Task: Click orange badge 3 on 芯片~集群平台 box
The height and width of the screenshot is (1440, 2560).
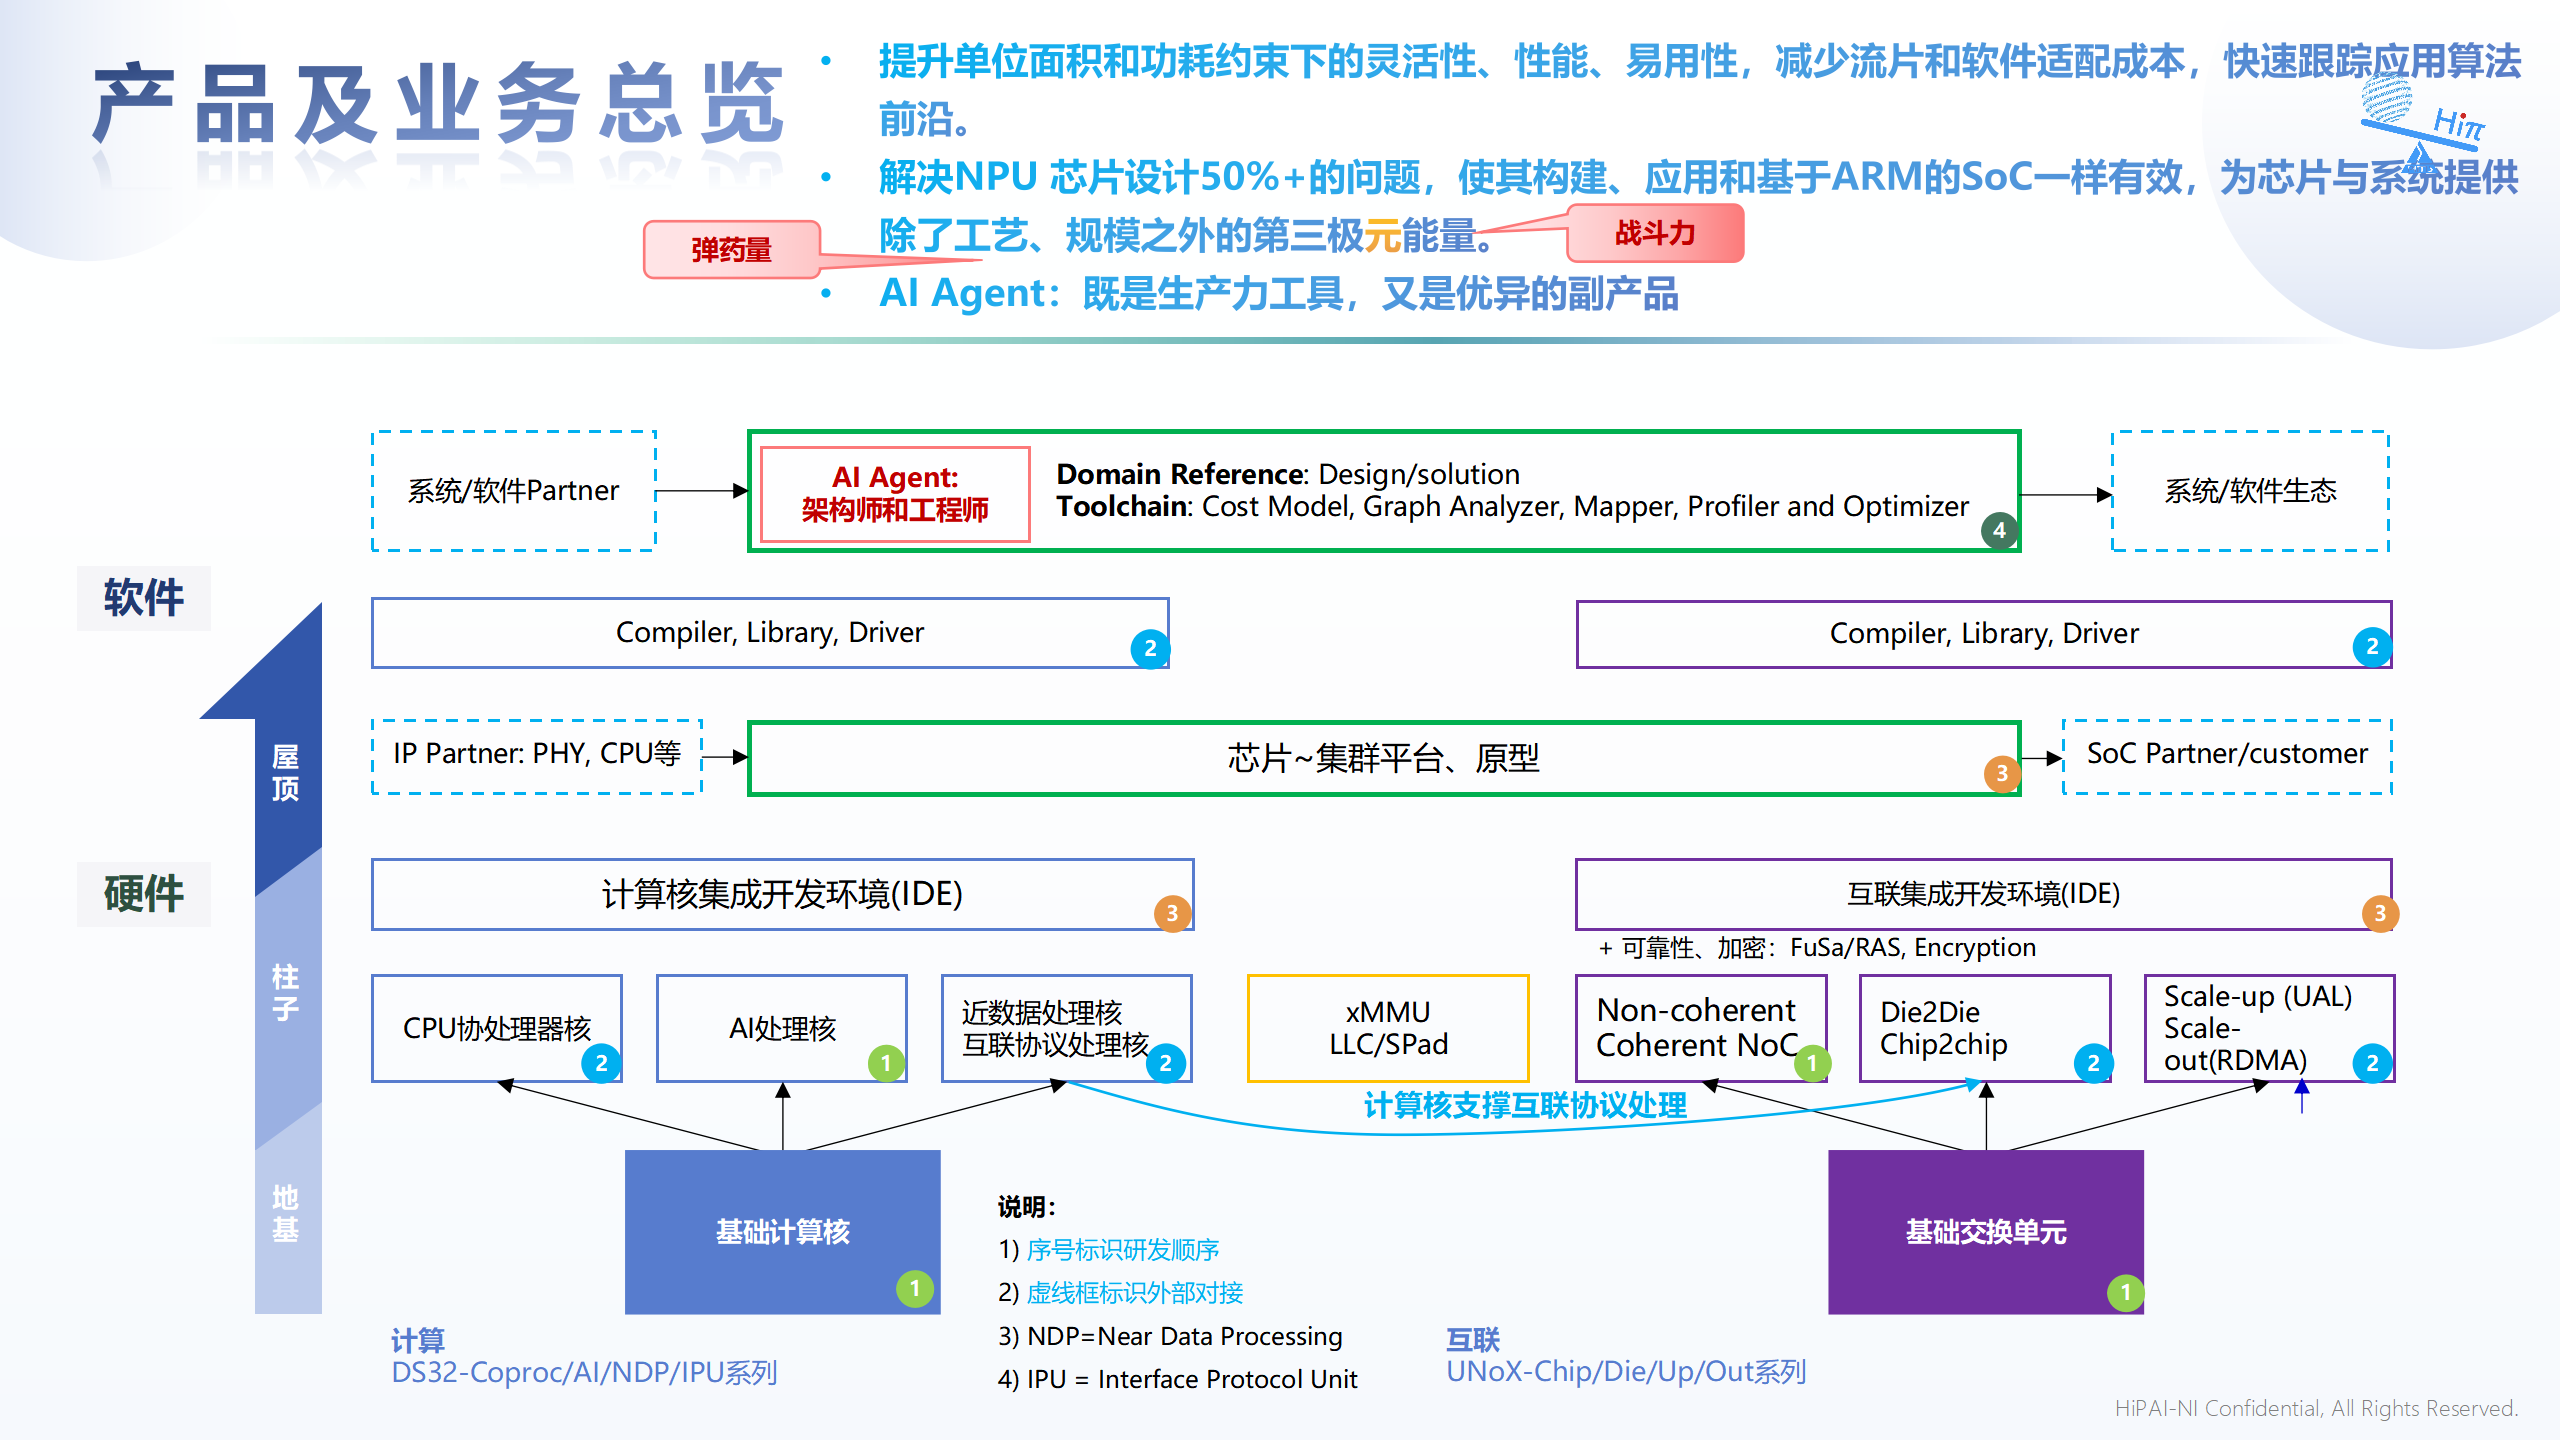Action: [2002, 773]
